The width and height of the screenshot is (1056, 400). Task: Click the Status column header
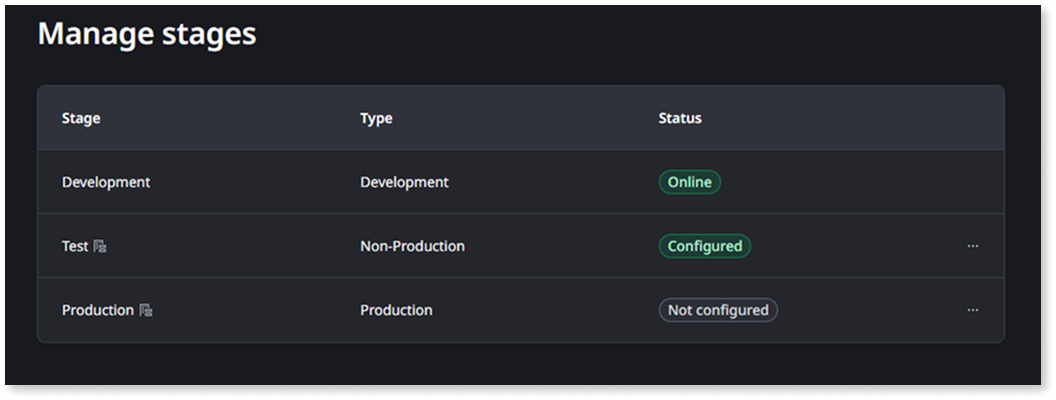[x=680, y=119]
